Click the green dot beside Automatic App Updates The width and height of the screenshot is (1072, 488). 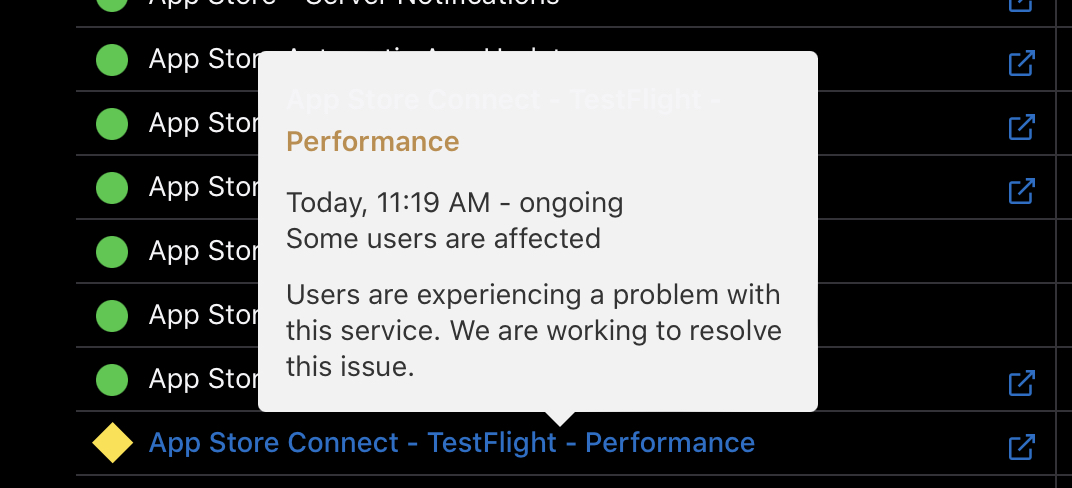pos(112,60)
